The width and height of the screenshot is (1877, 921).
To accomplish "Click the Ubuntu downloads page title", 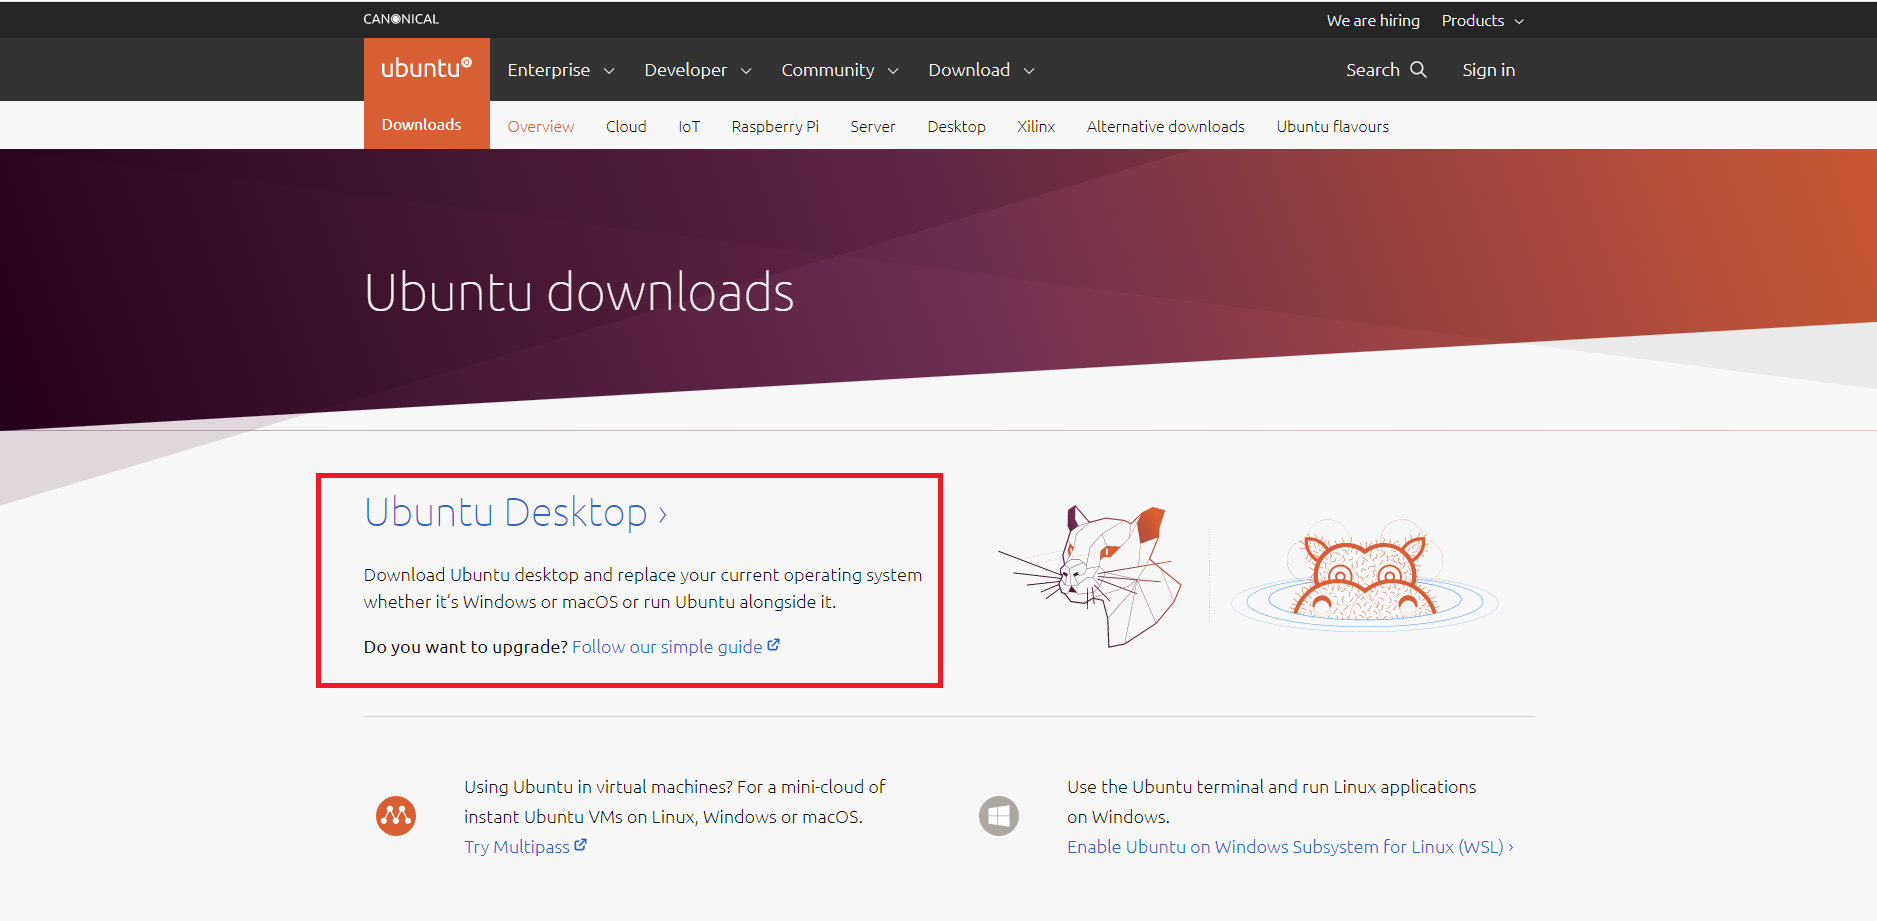I will tap(579, 292).
